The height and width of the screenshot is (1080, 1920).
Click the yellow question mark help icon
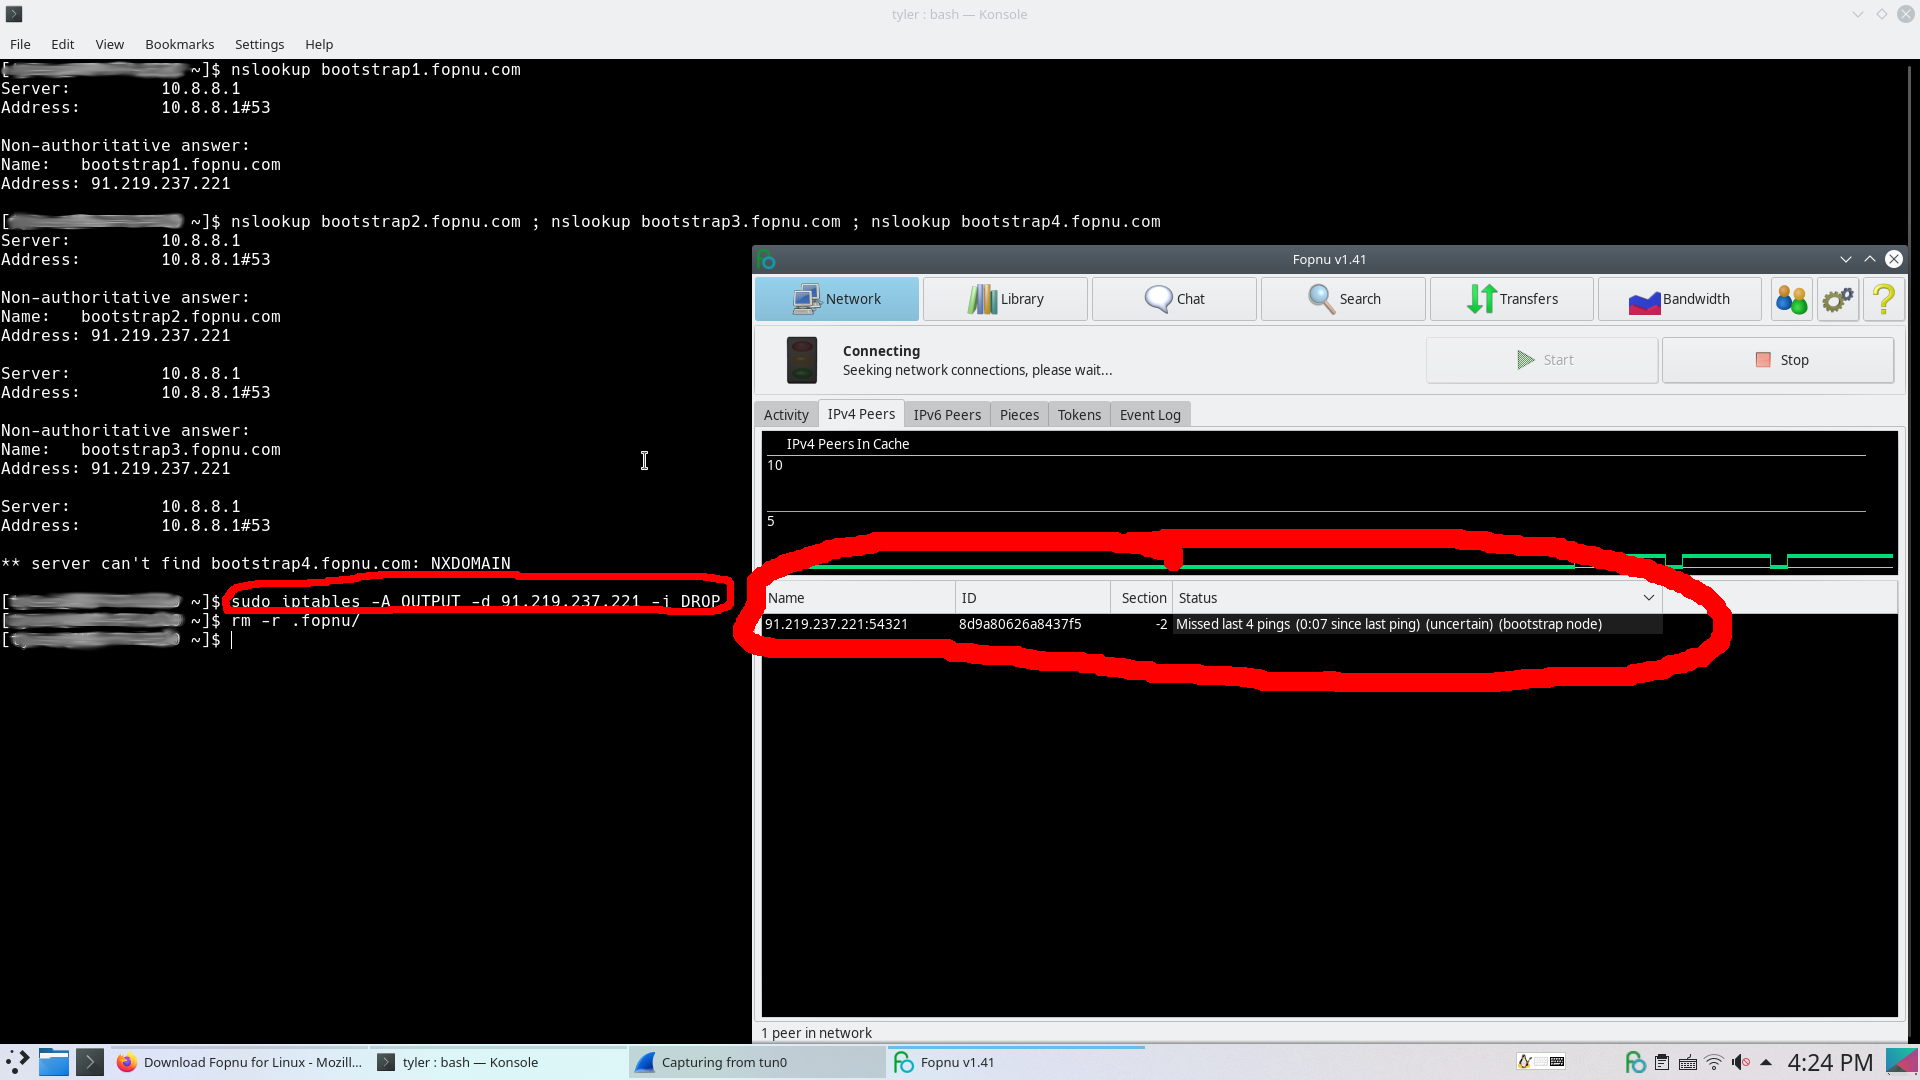(x=1883, y=299)
